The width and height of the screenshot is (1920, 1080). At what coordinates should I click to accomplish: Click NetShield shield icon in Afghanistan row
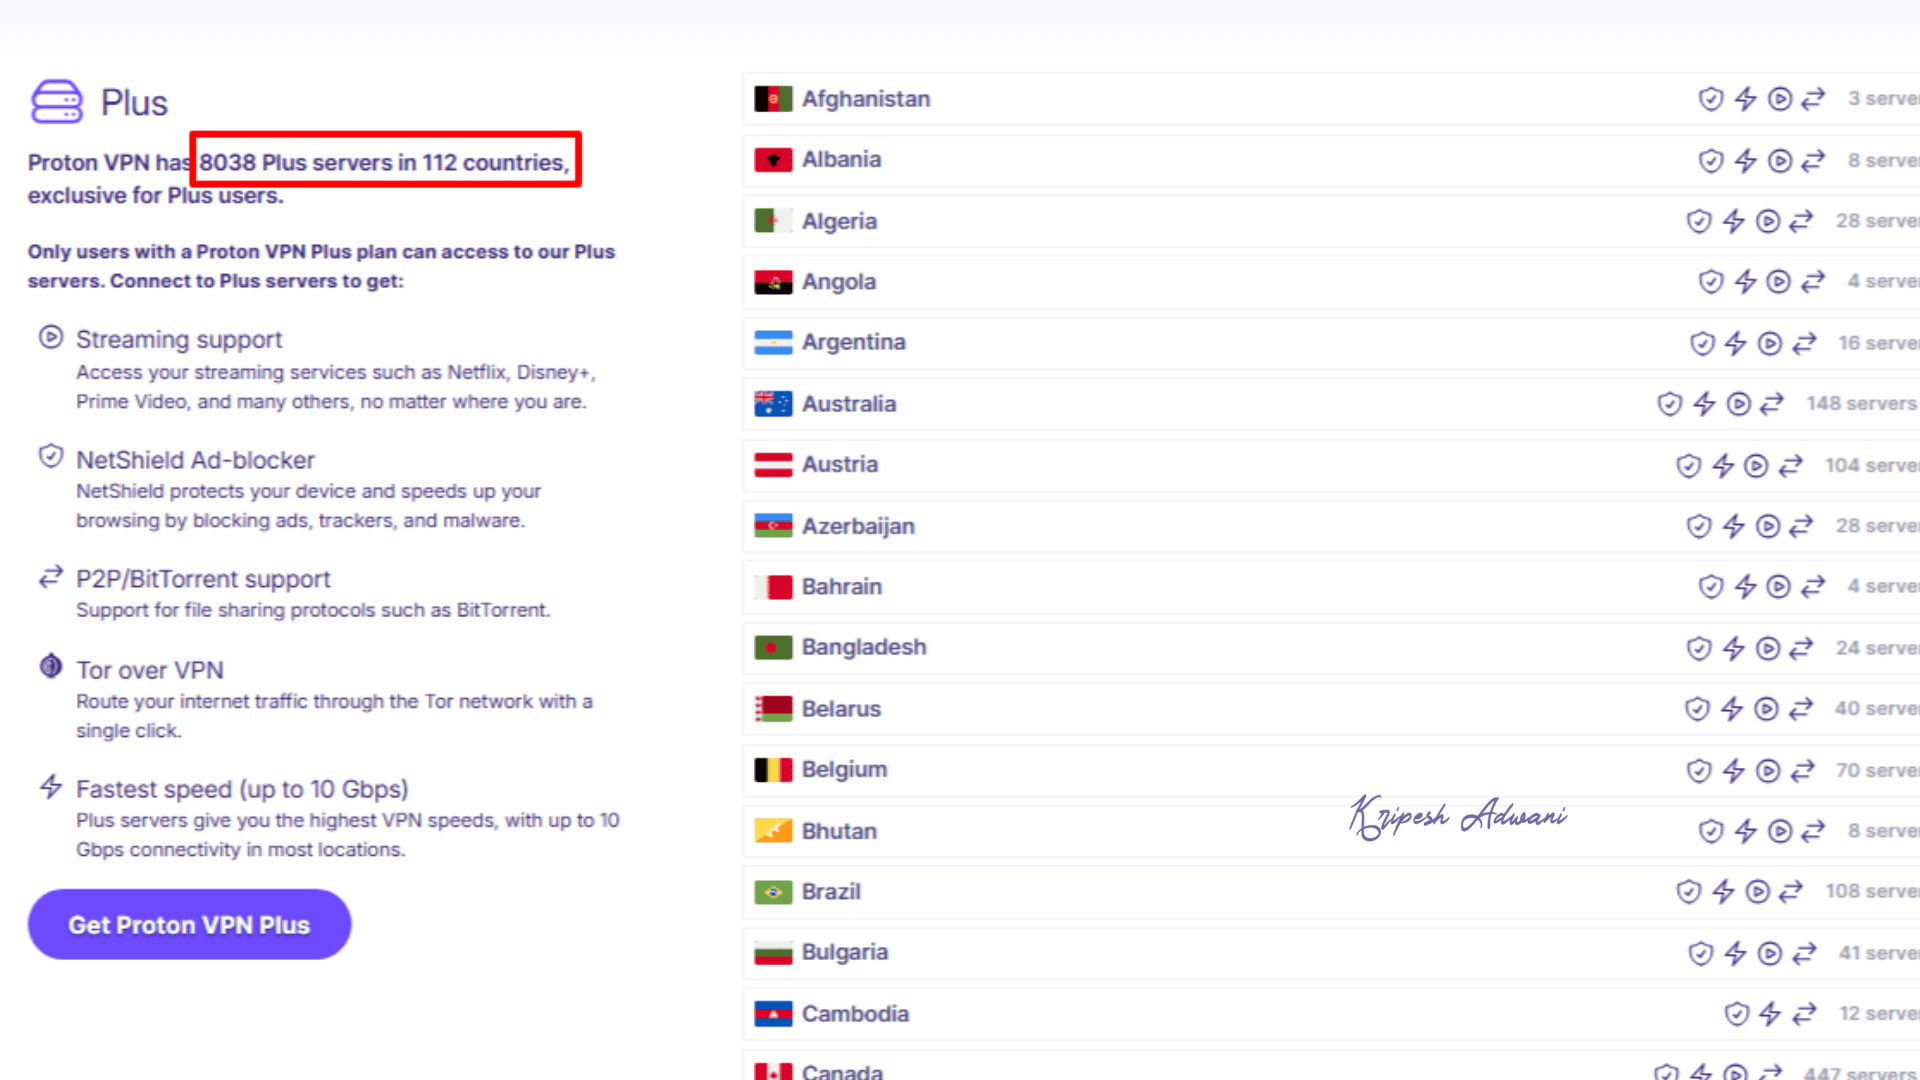tap(1711, 99)
